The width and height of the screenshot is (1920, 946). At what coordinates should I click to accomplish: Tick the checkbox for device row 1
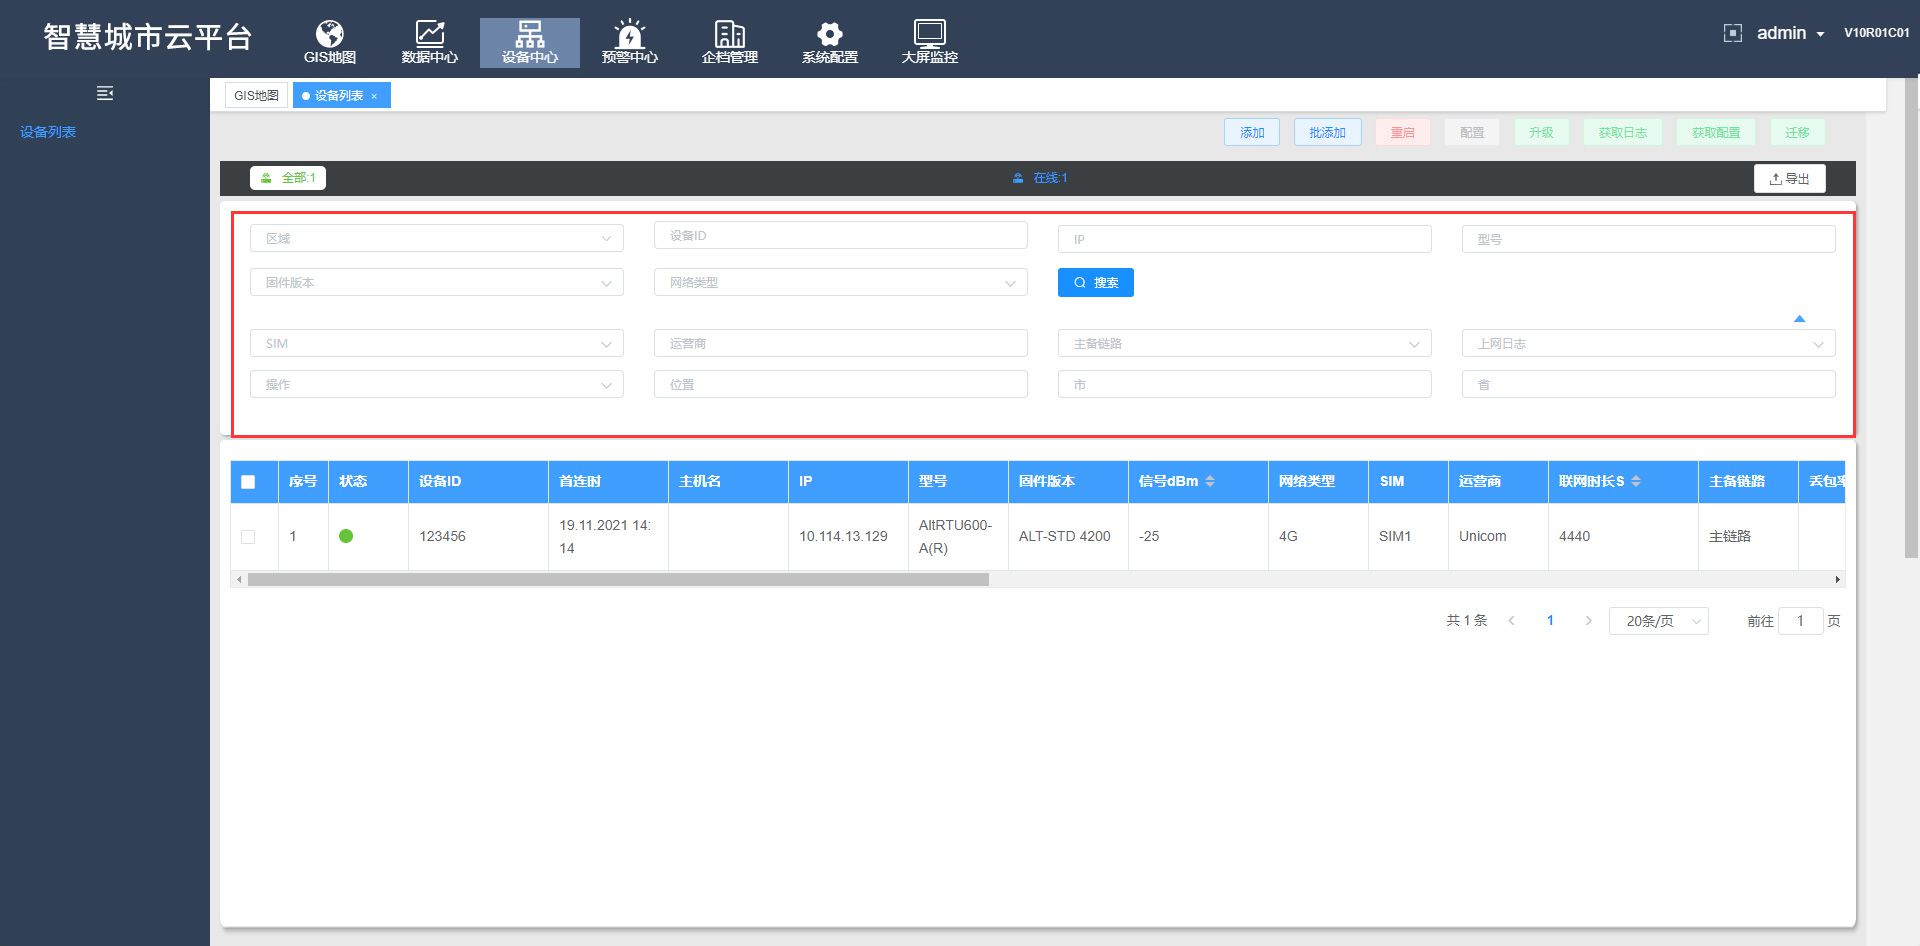[248, 537]
